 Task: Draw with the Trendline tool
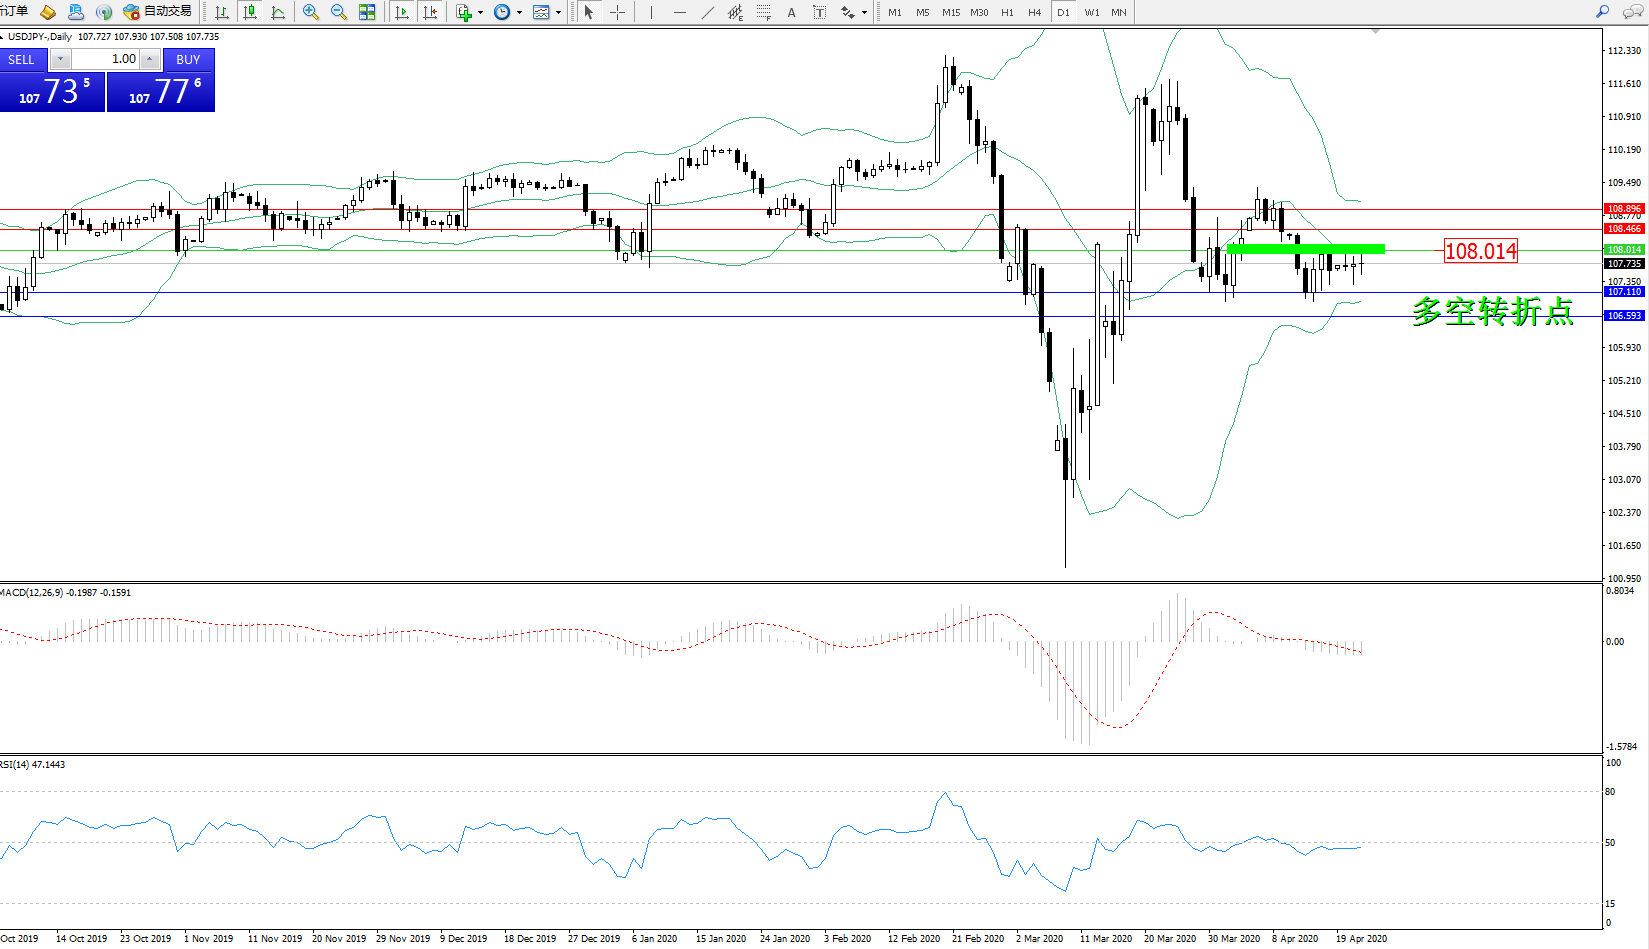pos(708,12)
